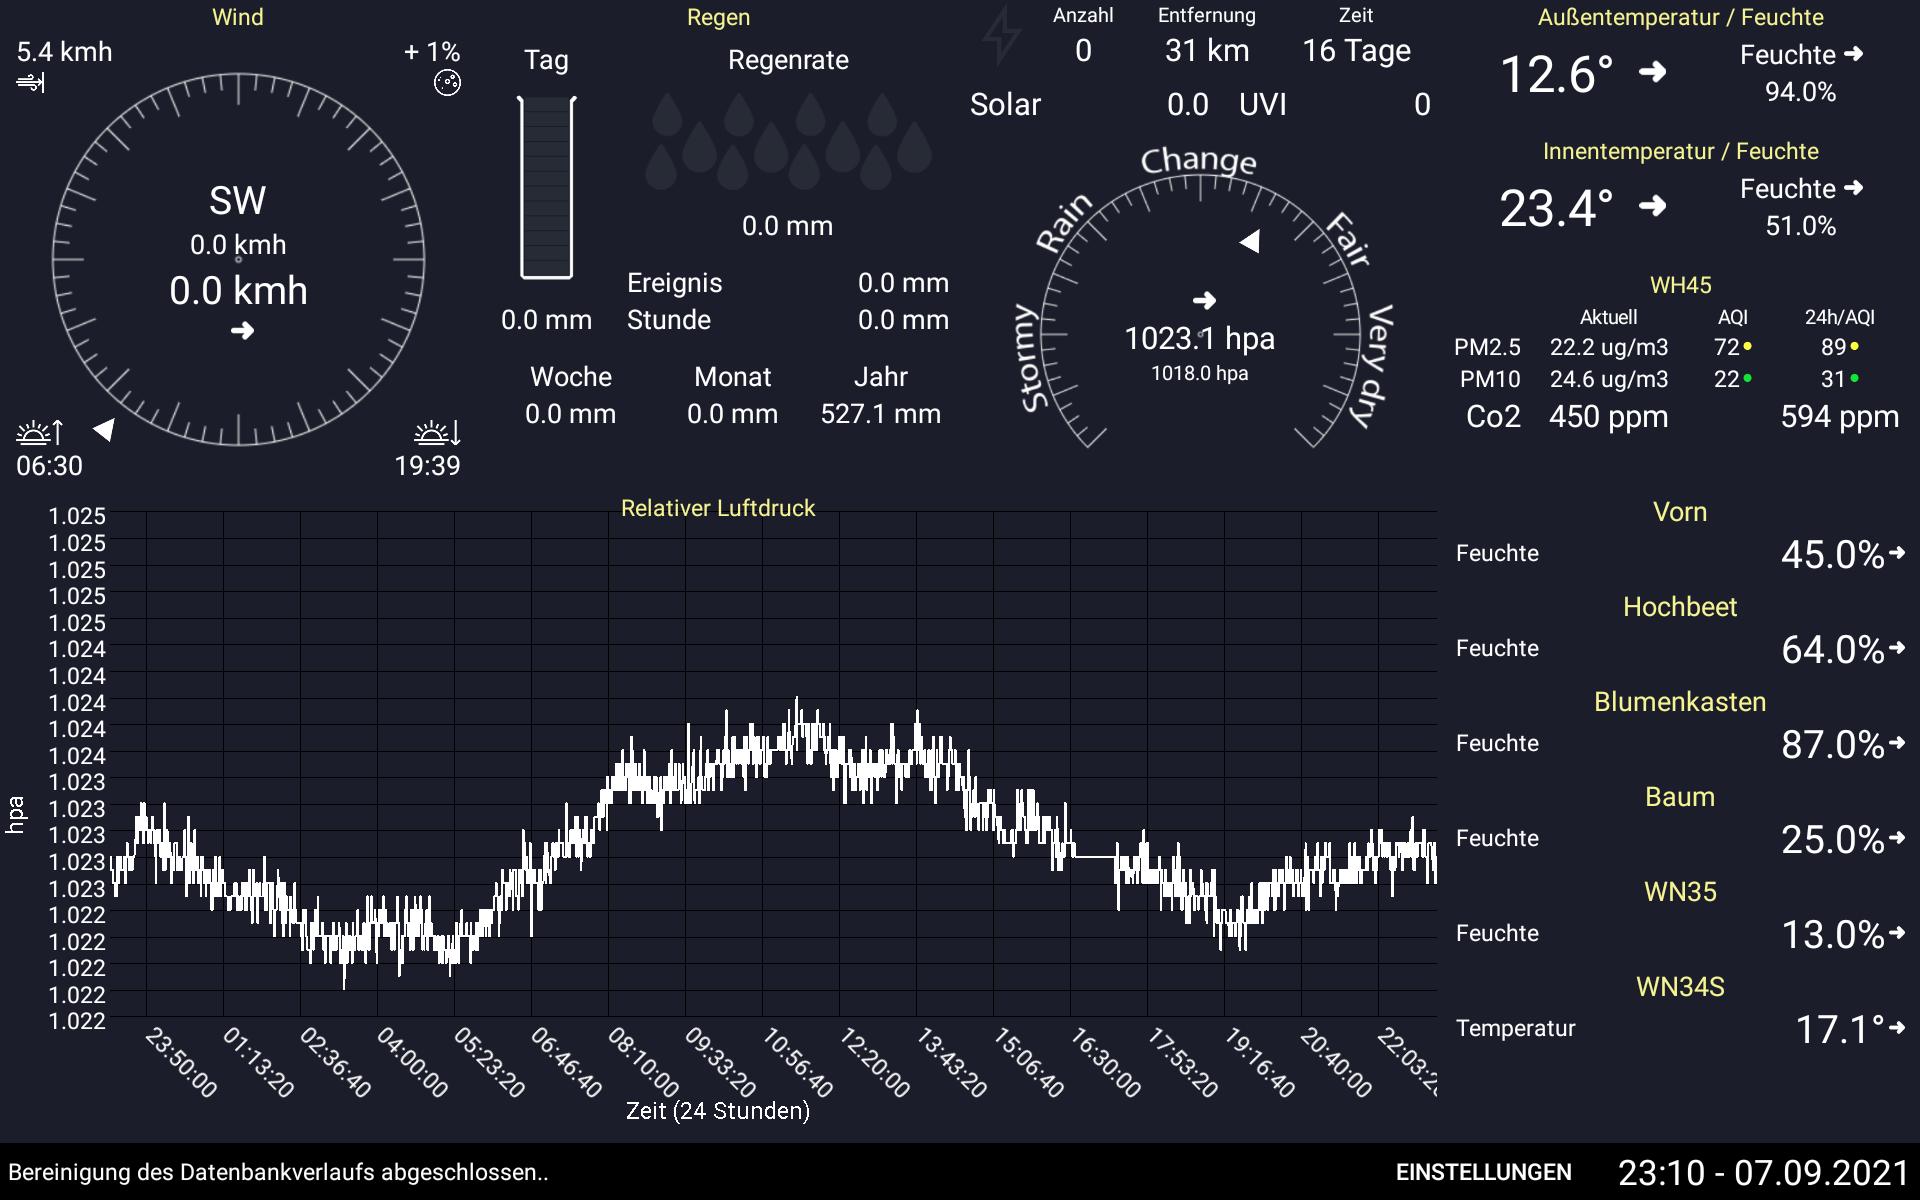The width and height of the screenshot is (1920, 1200).
Task: Click the raindrops Regenrate graphic
Action: 788,141
